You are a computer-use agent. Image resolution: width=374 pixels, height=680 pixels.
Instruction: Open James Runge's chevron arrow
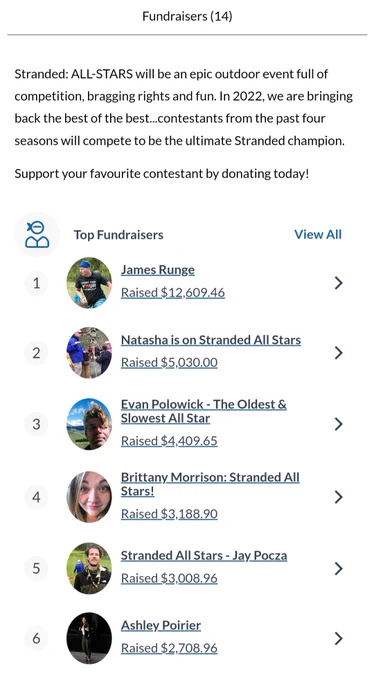tap(338, 283)
